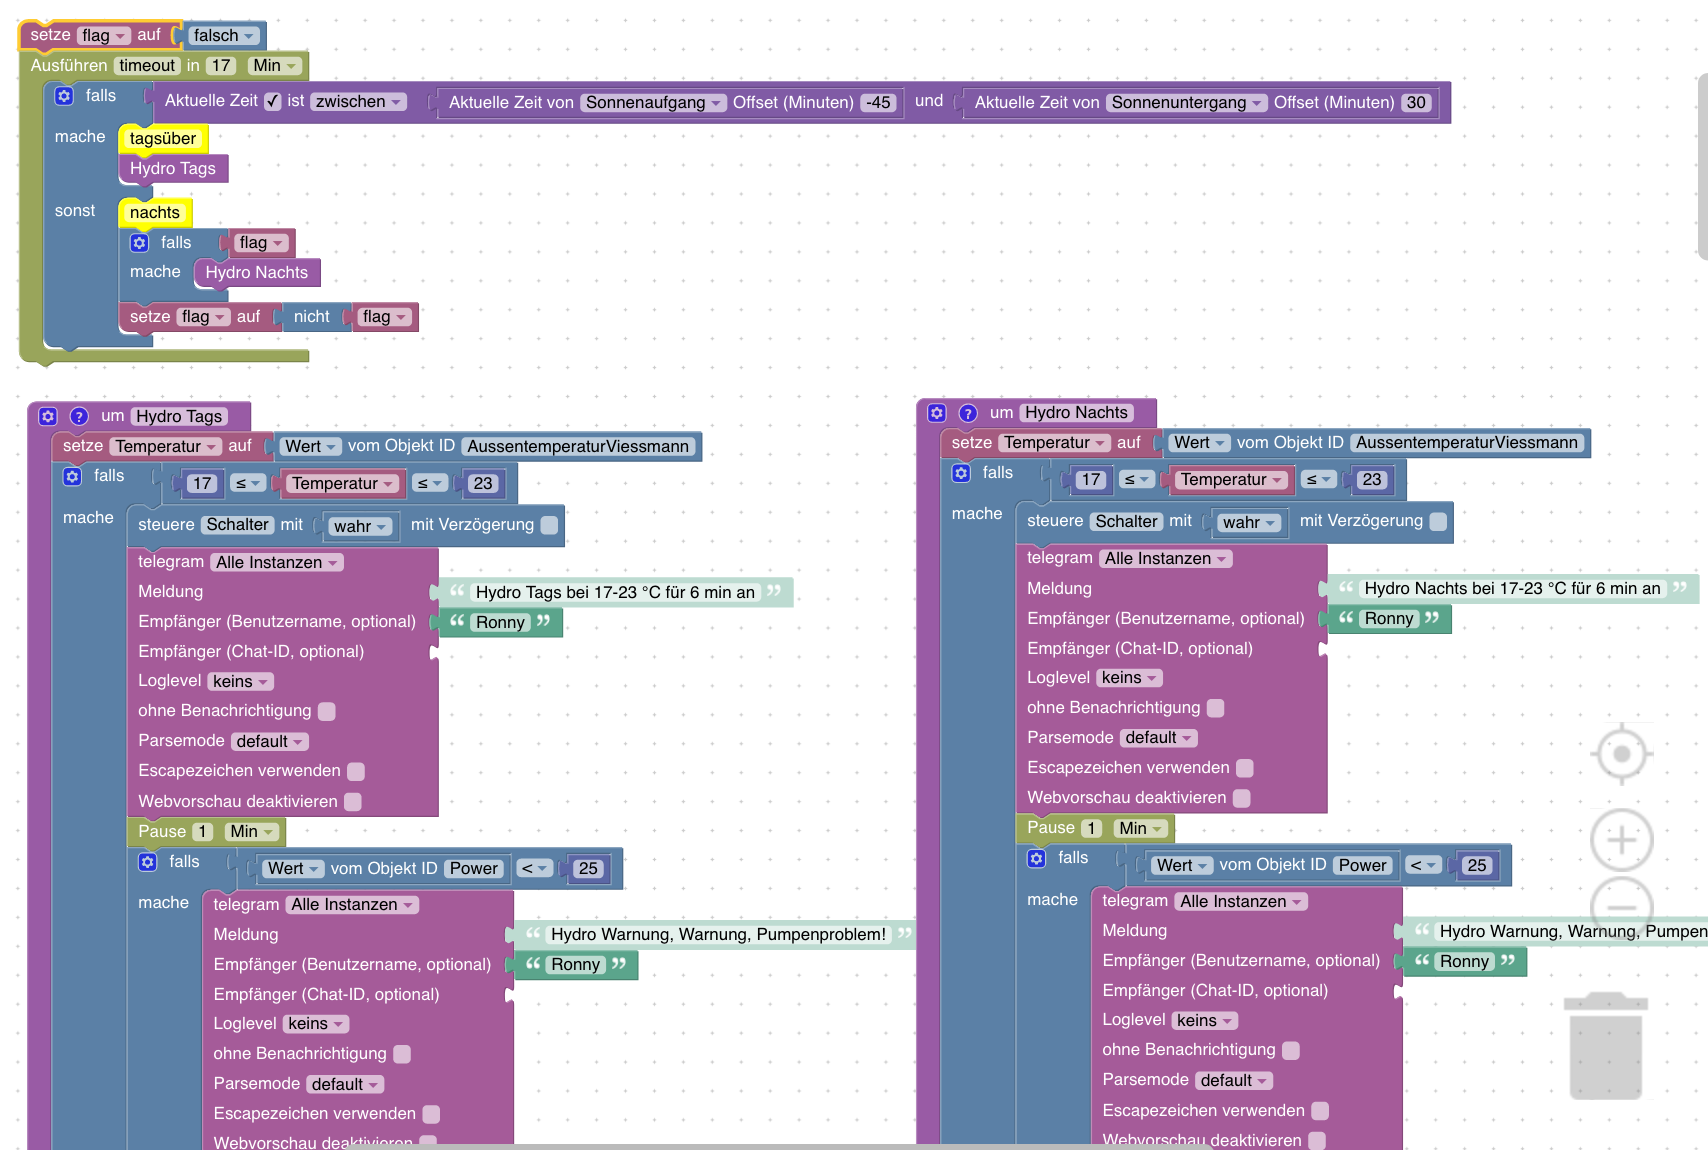Screen dimensions: 1708x1150
Task: Check 'Escapezeichen verwenden' in Hydro Nachts warning telegram
Action: point(1320,1111)
